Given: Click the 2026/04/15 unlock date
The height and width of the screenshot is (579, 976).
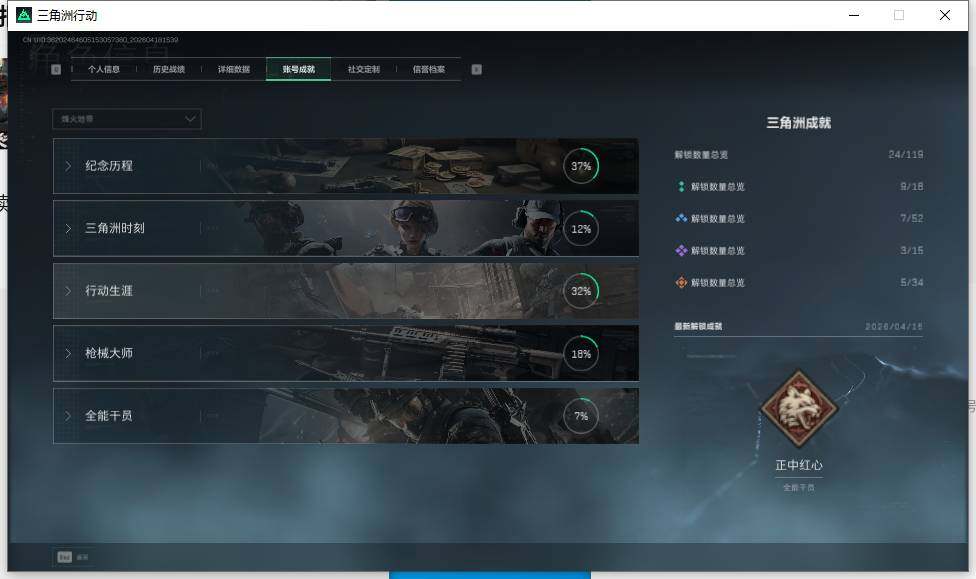Looking at the screenshot, I should pos(894,326).
